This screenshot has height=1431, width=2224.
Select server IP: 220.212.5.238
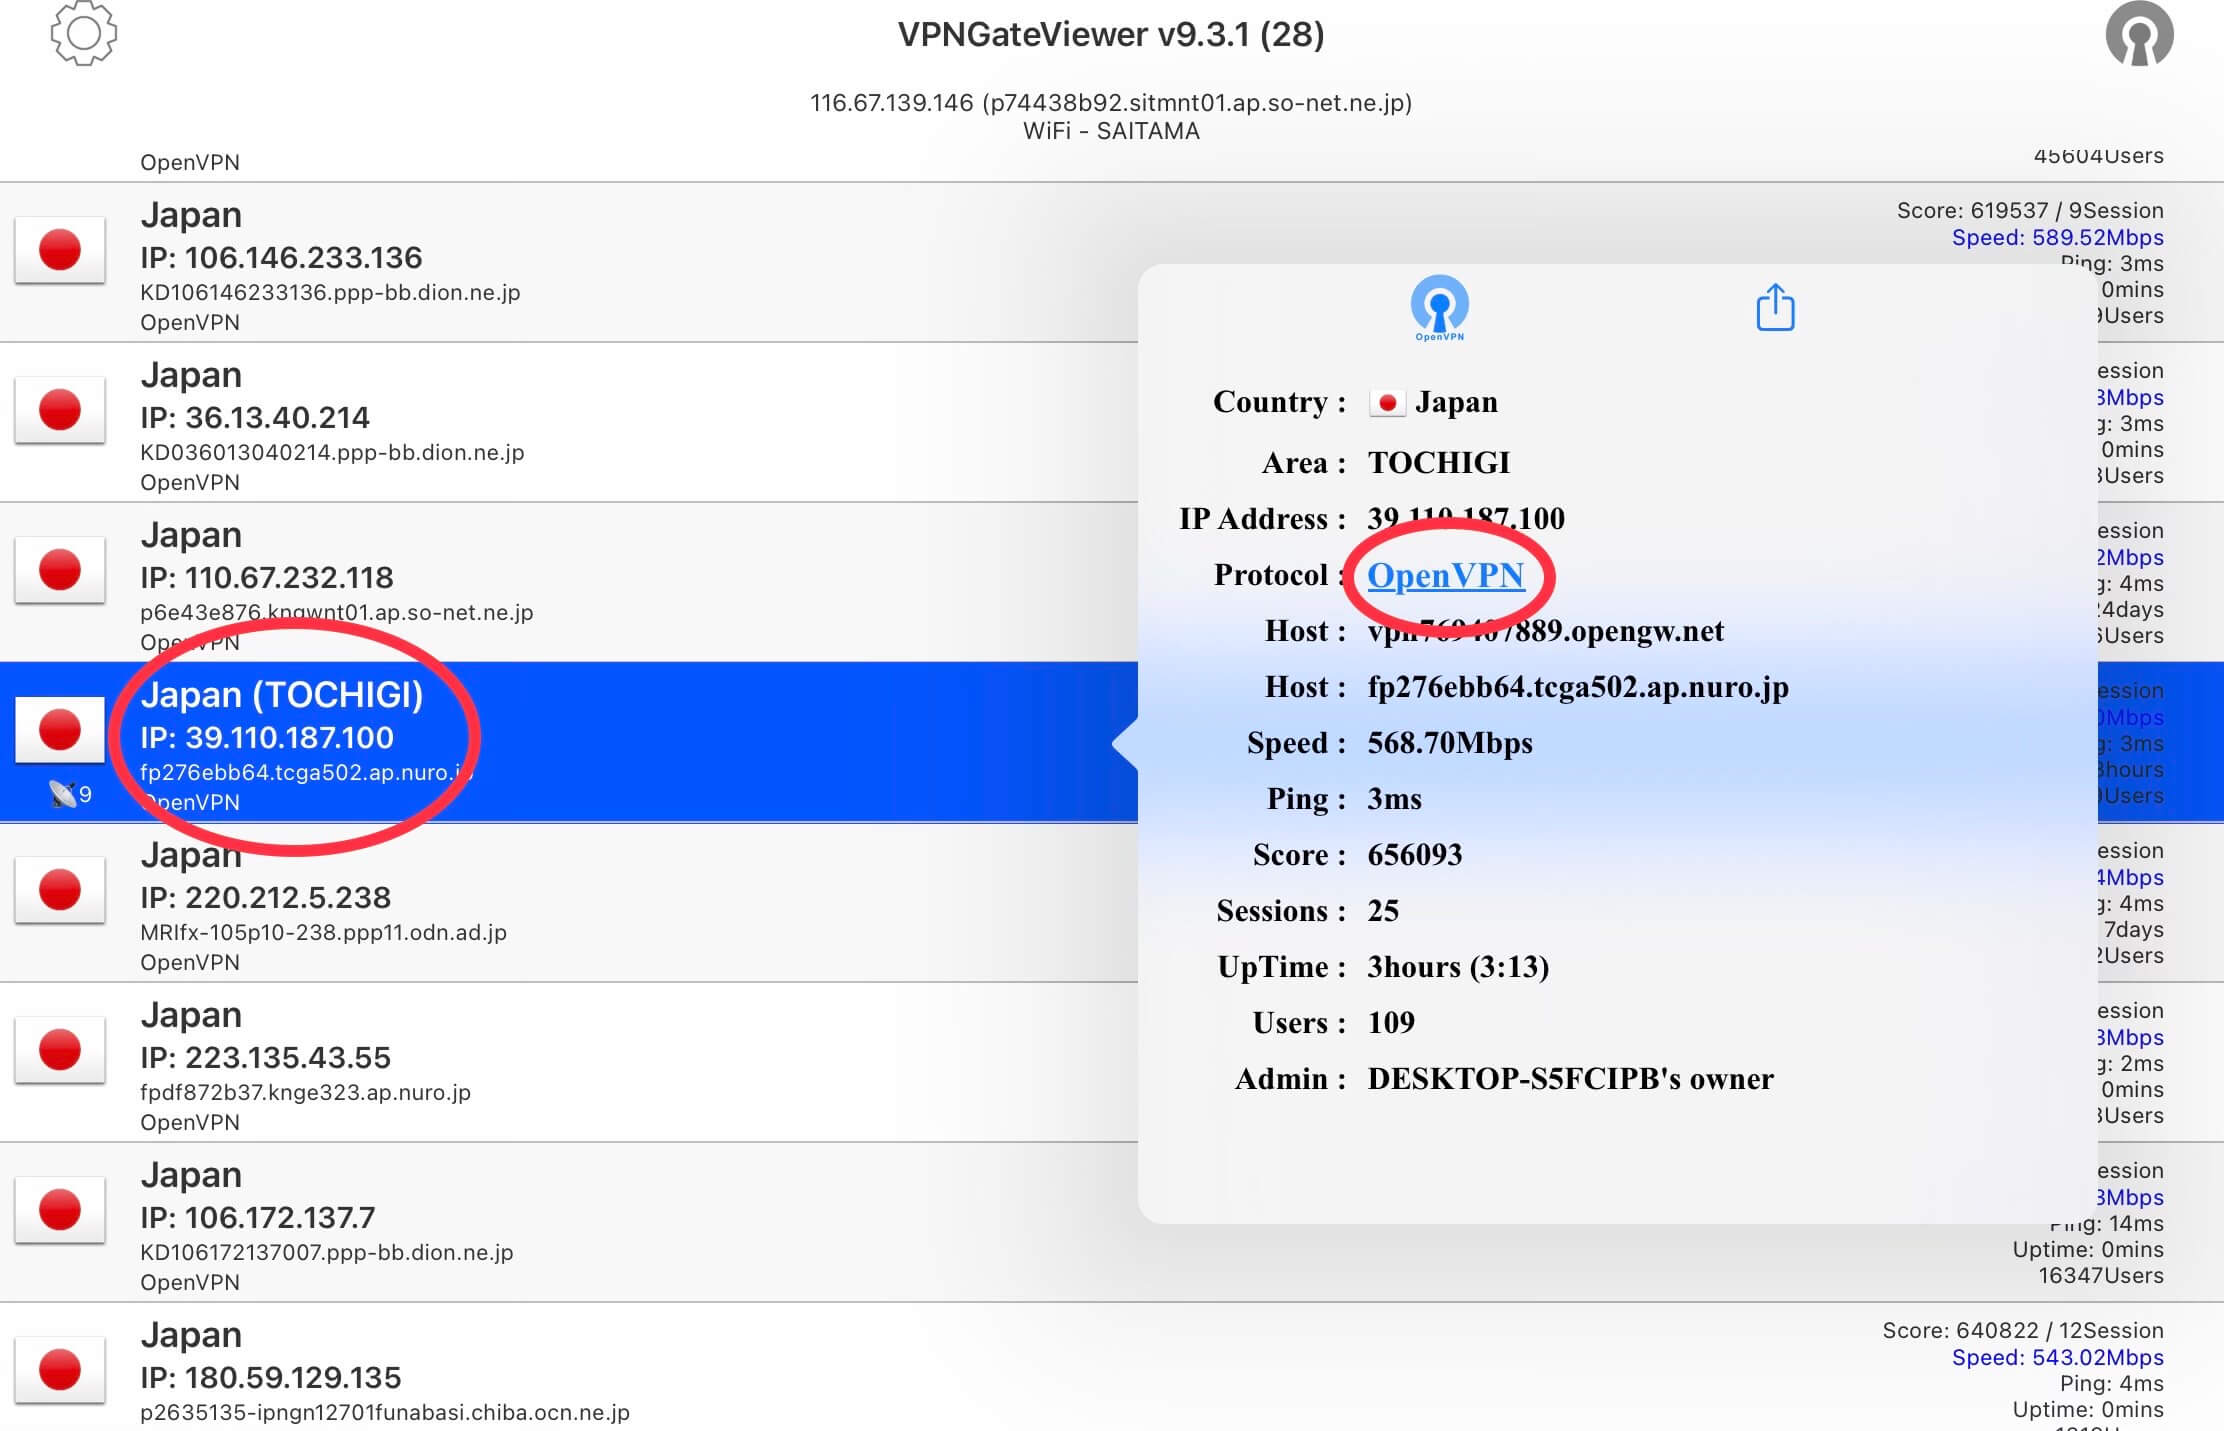(x=266, y=898)
